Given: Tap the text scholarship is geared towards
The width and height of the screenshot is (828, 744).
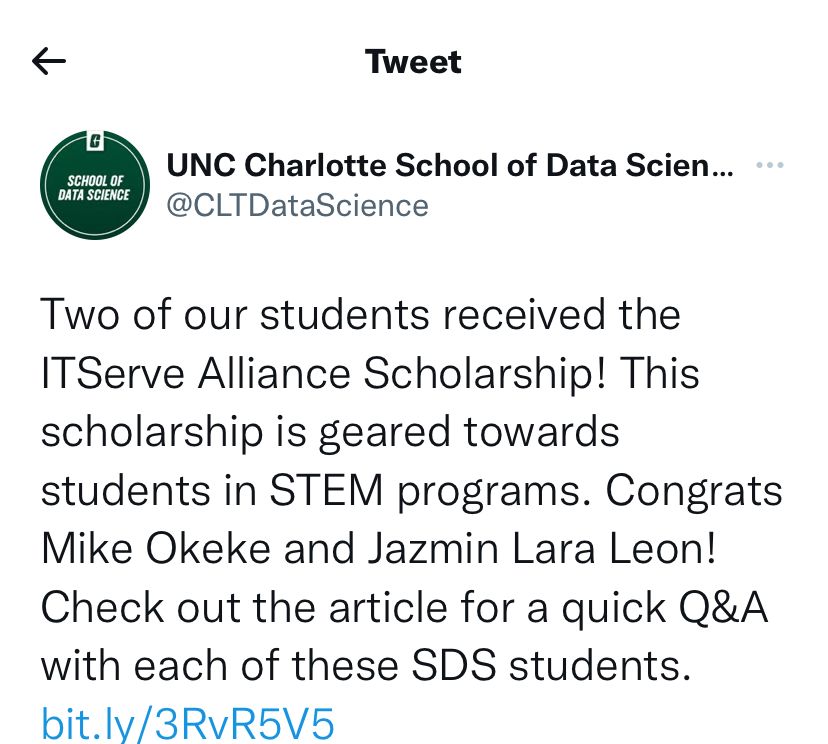Looking at the screenshot, I should tap(330, 432).
